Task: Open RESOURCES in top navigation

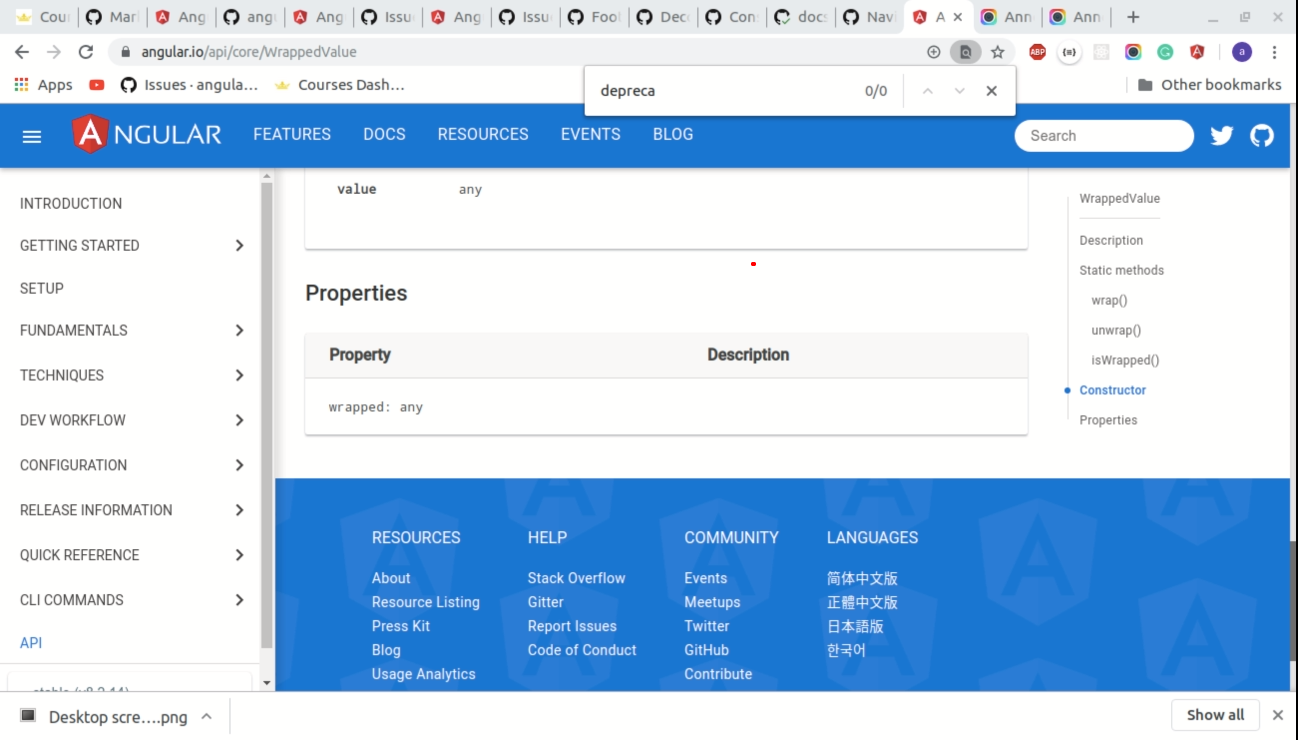Action: click(x=483, y=134)
